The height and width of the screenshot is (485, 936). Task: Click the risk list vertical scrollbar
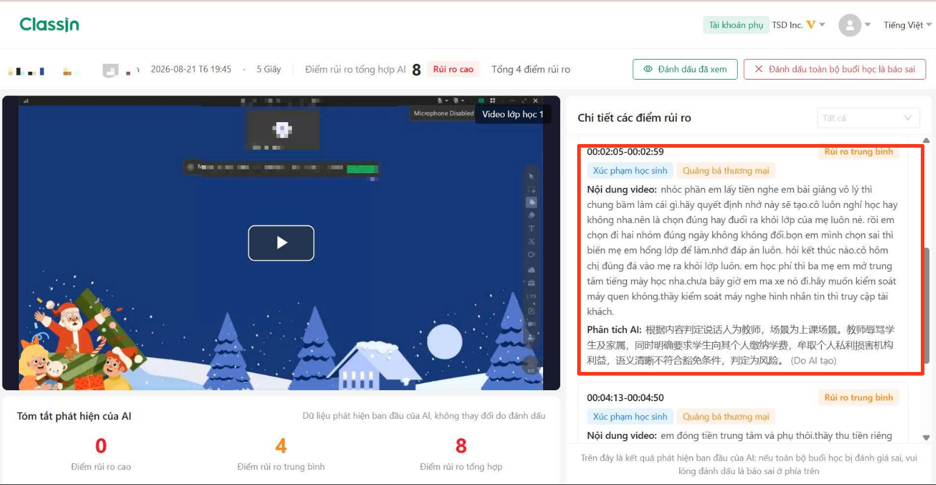[x=926, y=305]
